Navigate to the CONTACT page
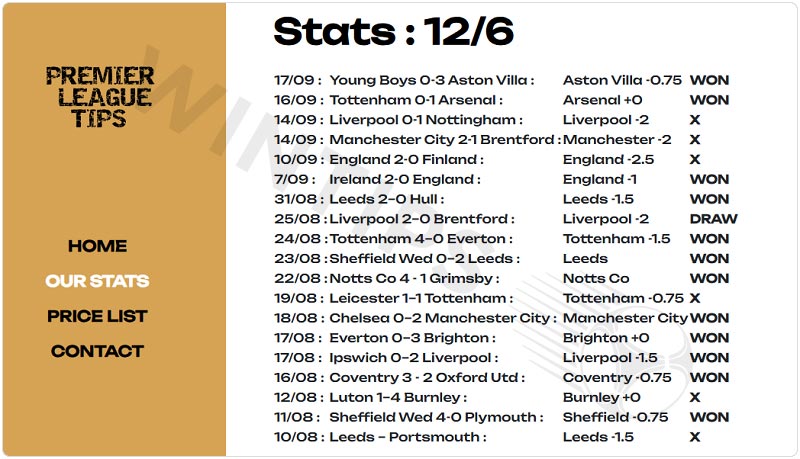The width and height of the screenshot is (800, 459). 97,351
